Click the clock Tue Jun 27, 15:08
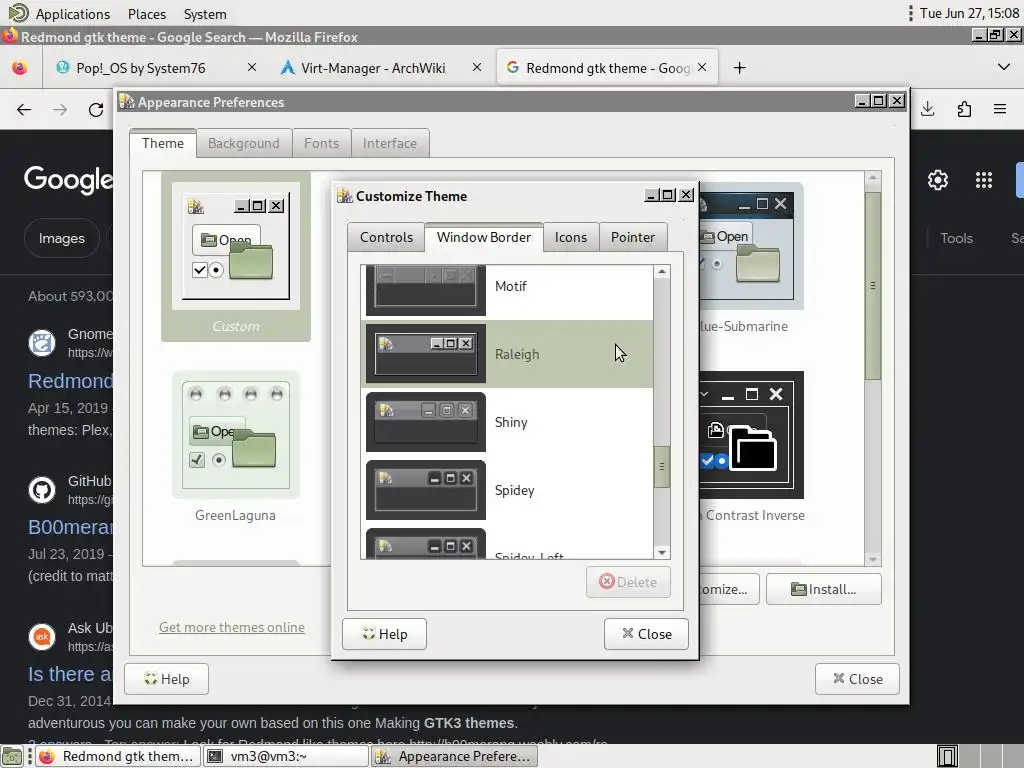Viewport: 1024px width, 768px height. coord(969,13)
